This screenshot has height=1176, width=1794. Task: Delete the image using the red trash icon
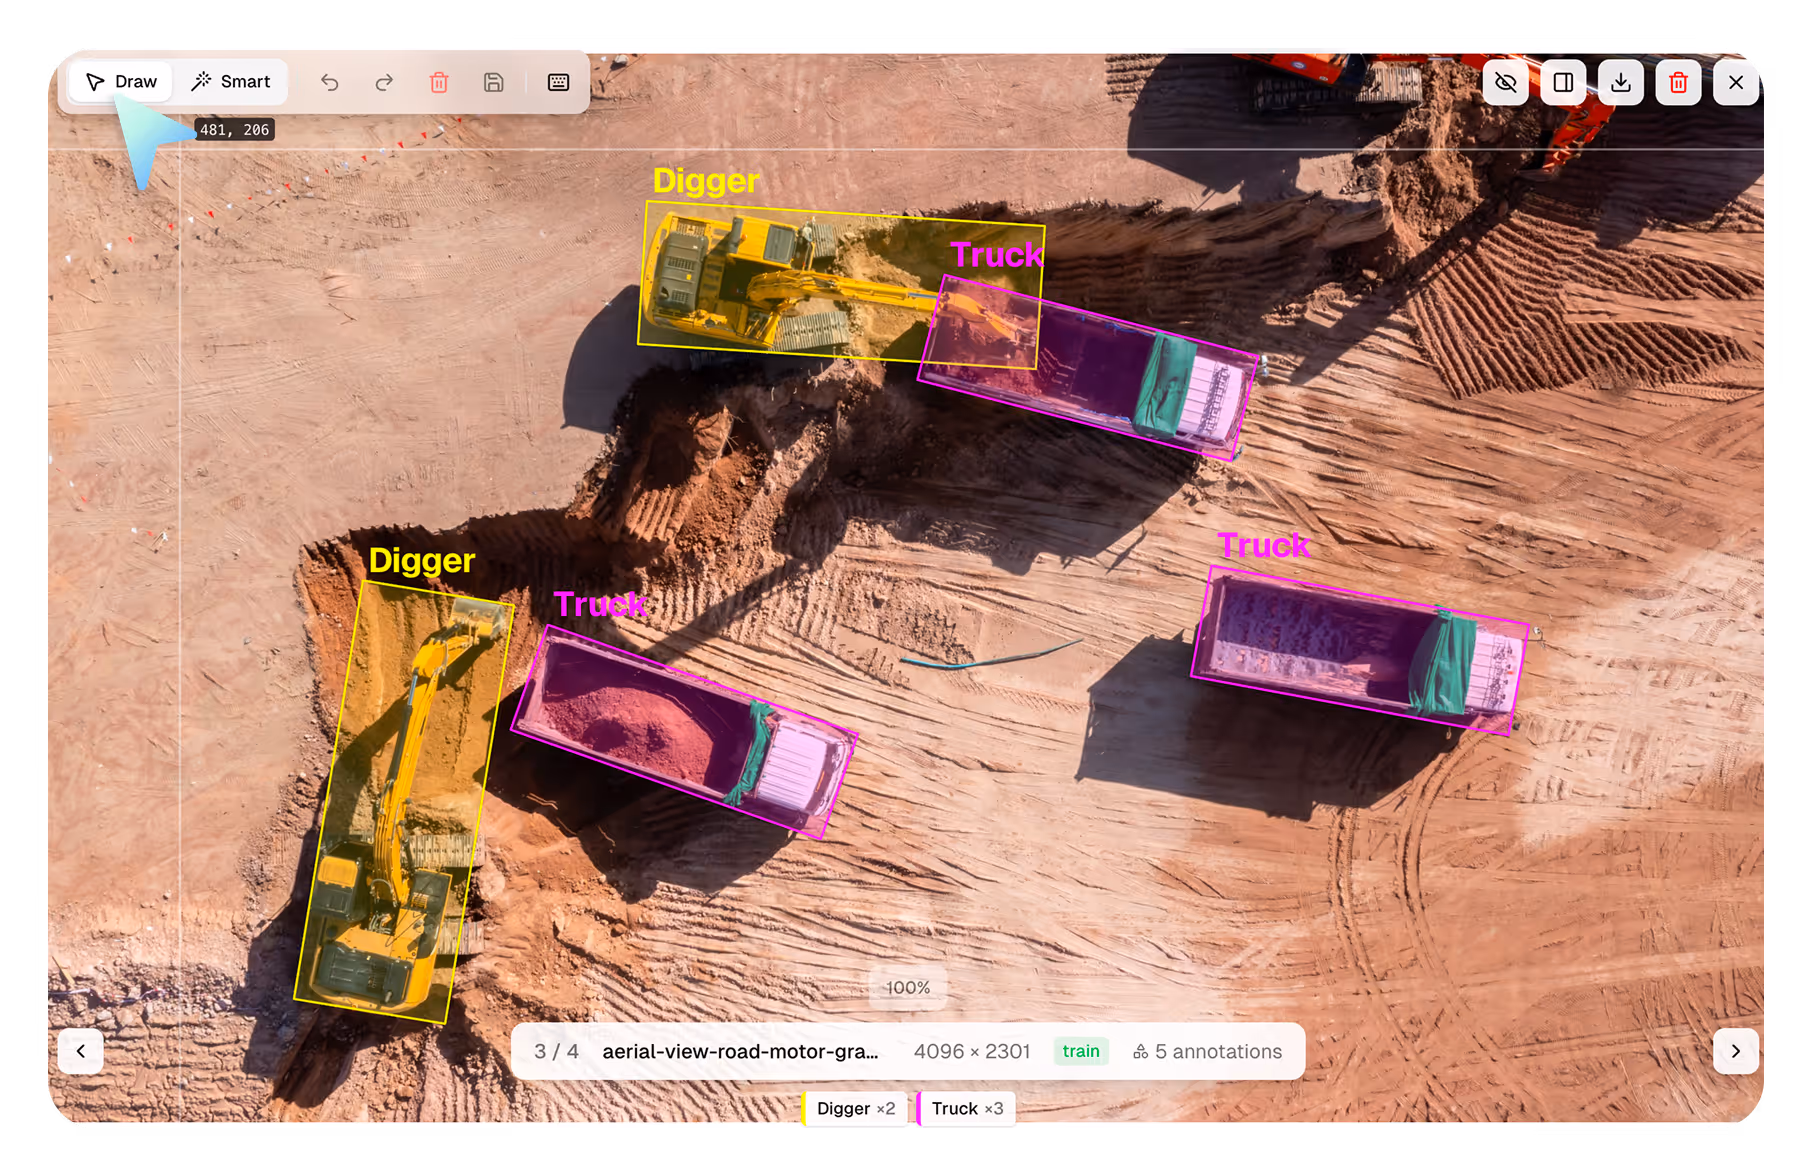pos(1678,83)
